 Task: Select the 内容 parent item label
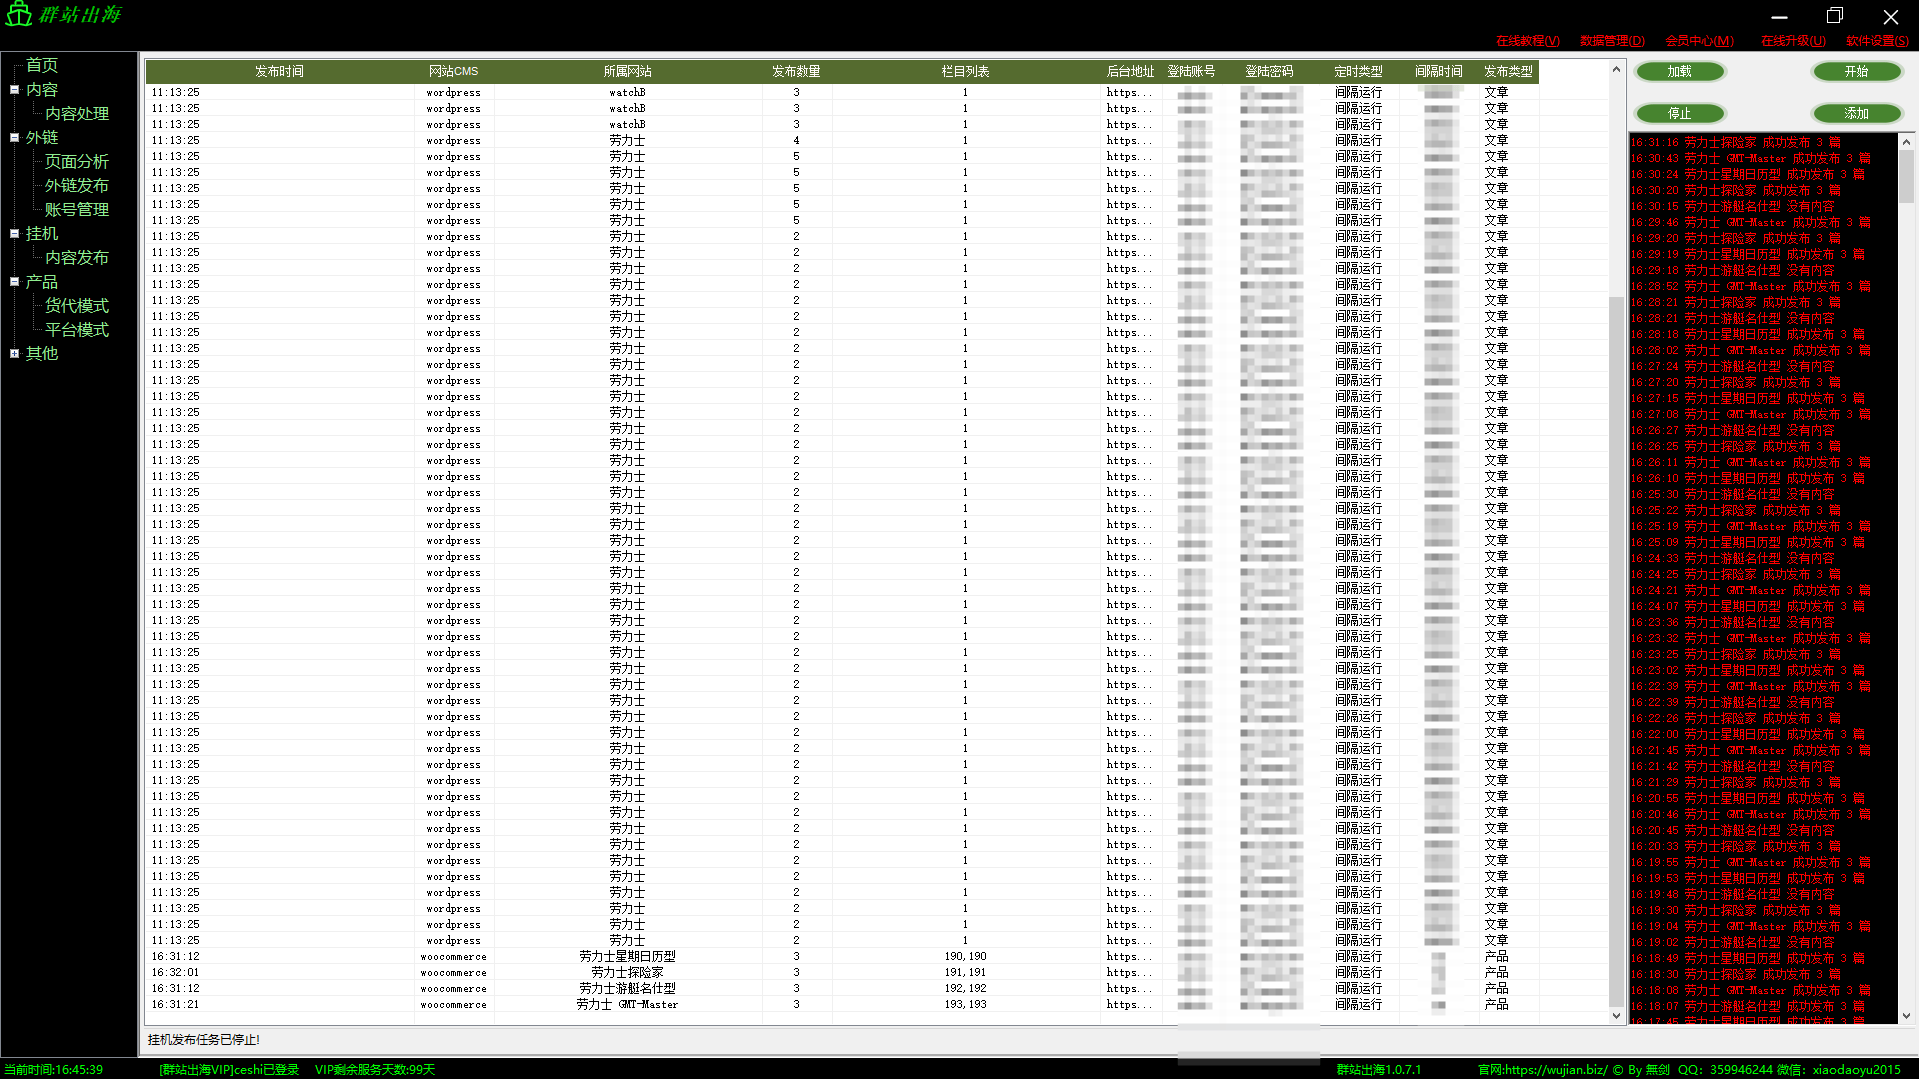tap(42, 89)
